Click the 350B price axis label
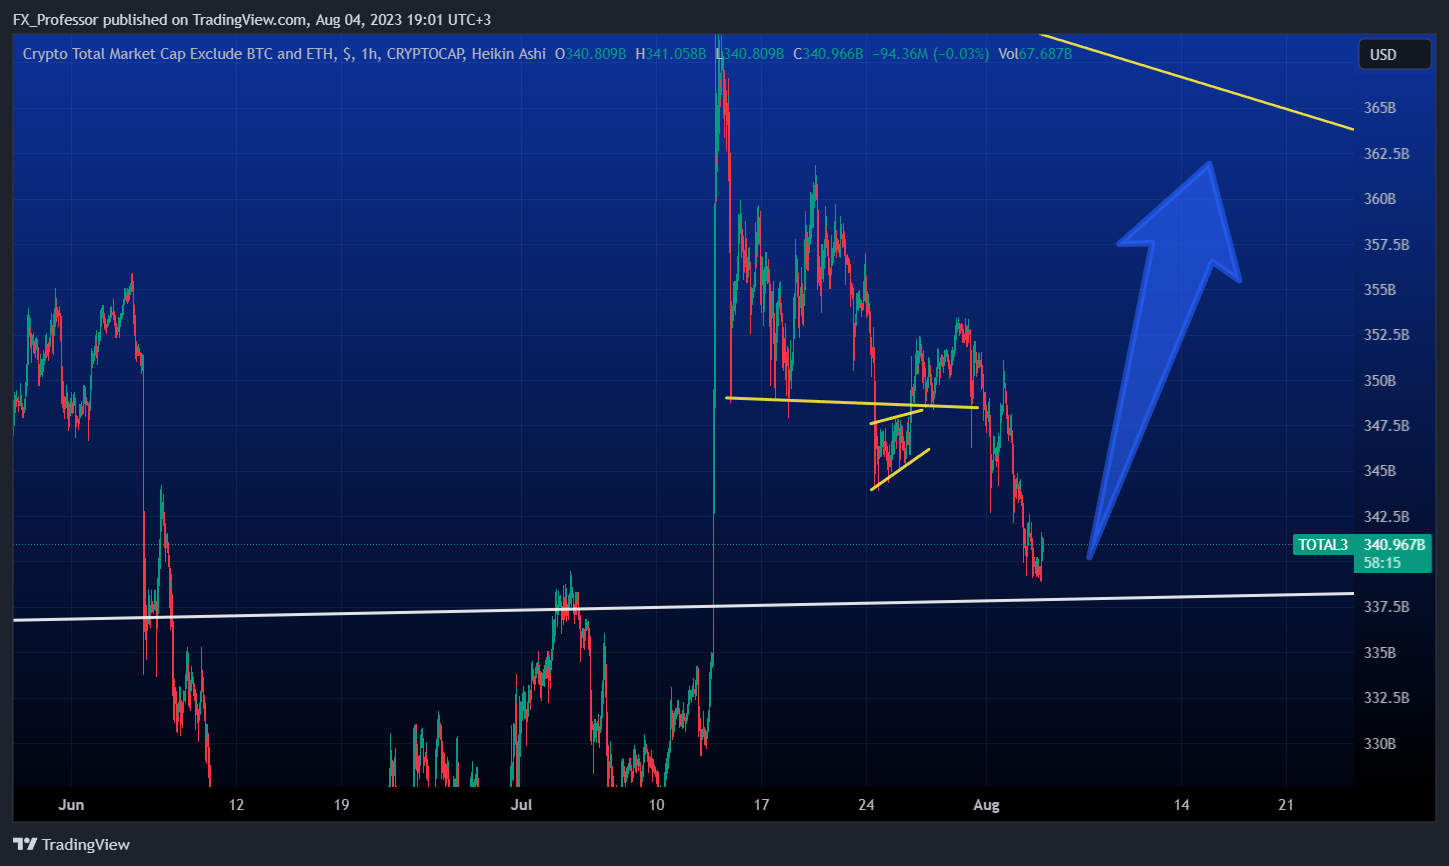The height and width of the screenshot is (866, 1449). tap(1381, 381)
